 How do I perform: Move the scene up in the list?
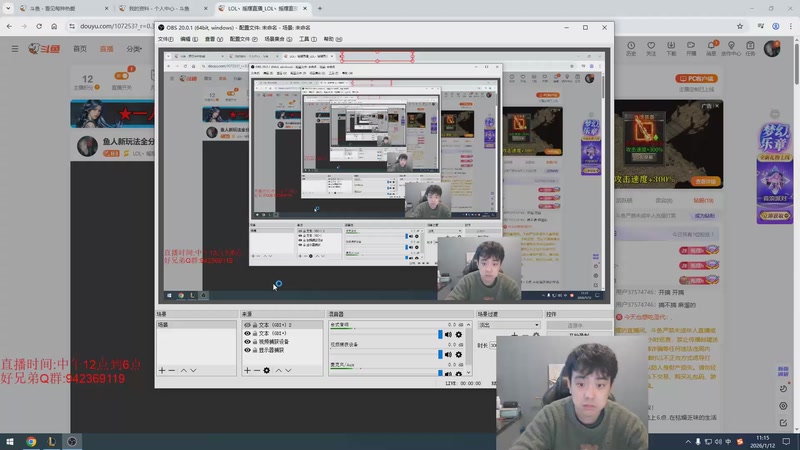coord(184,370)
